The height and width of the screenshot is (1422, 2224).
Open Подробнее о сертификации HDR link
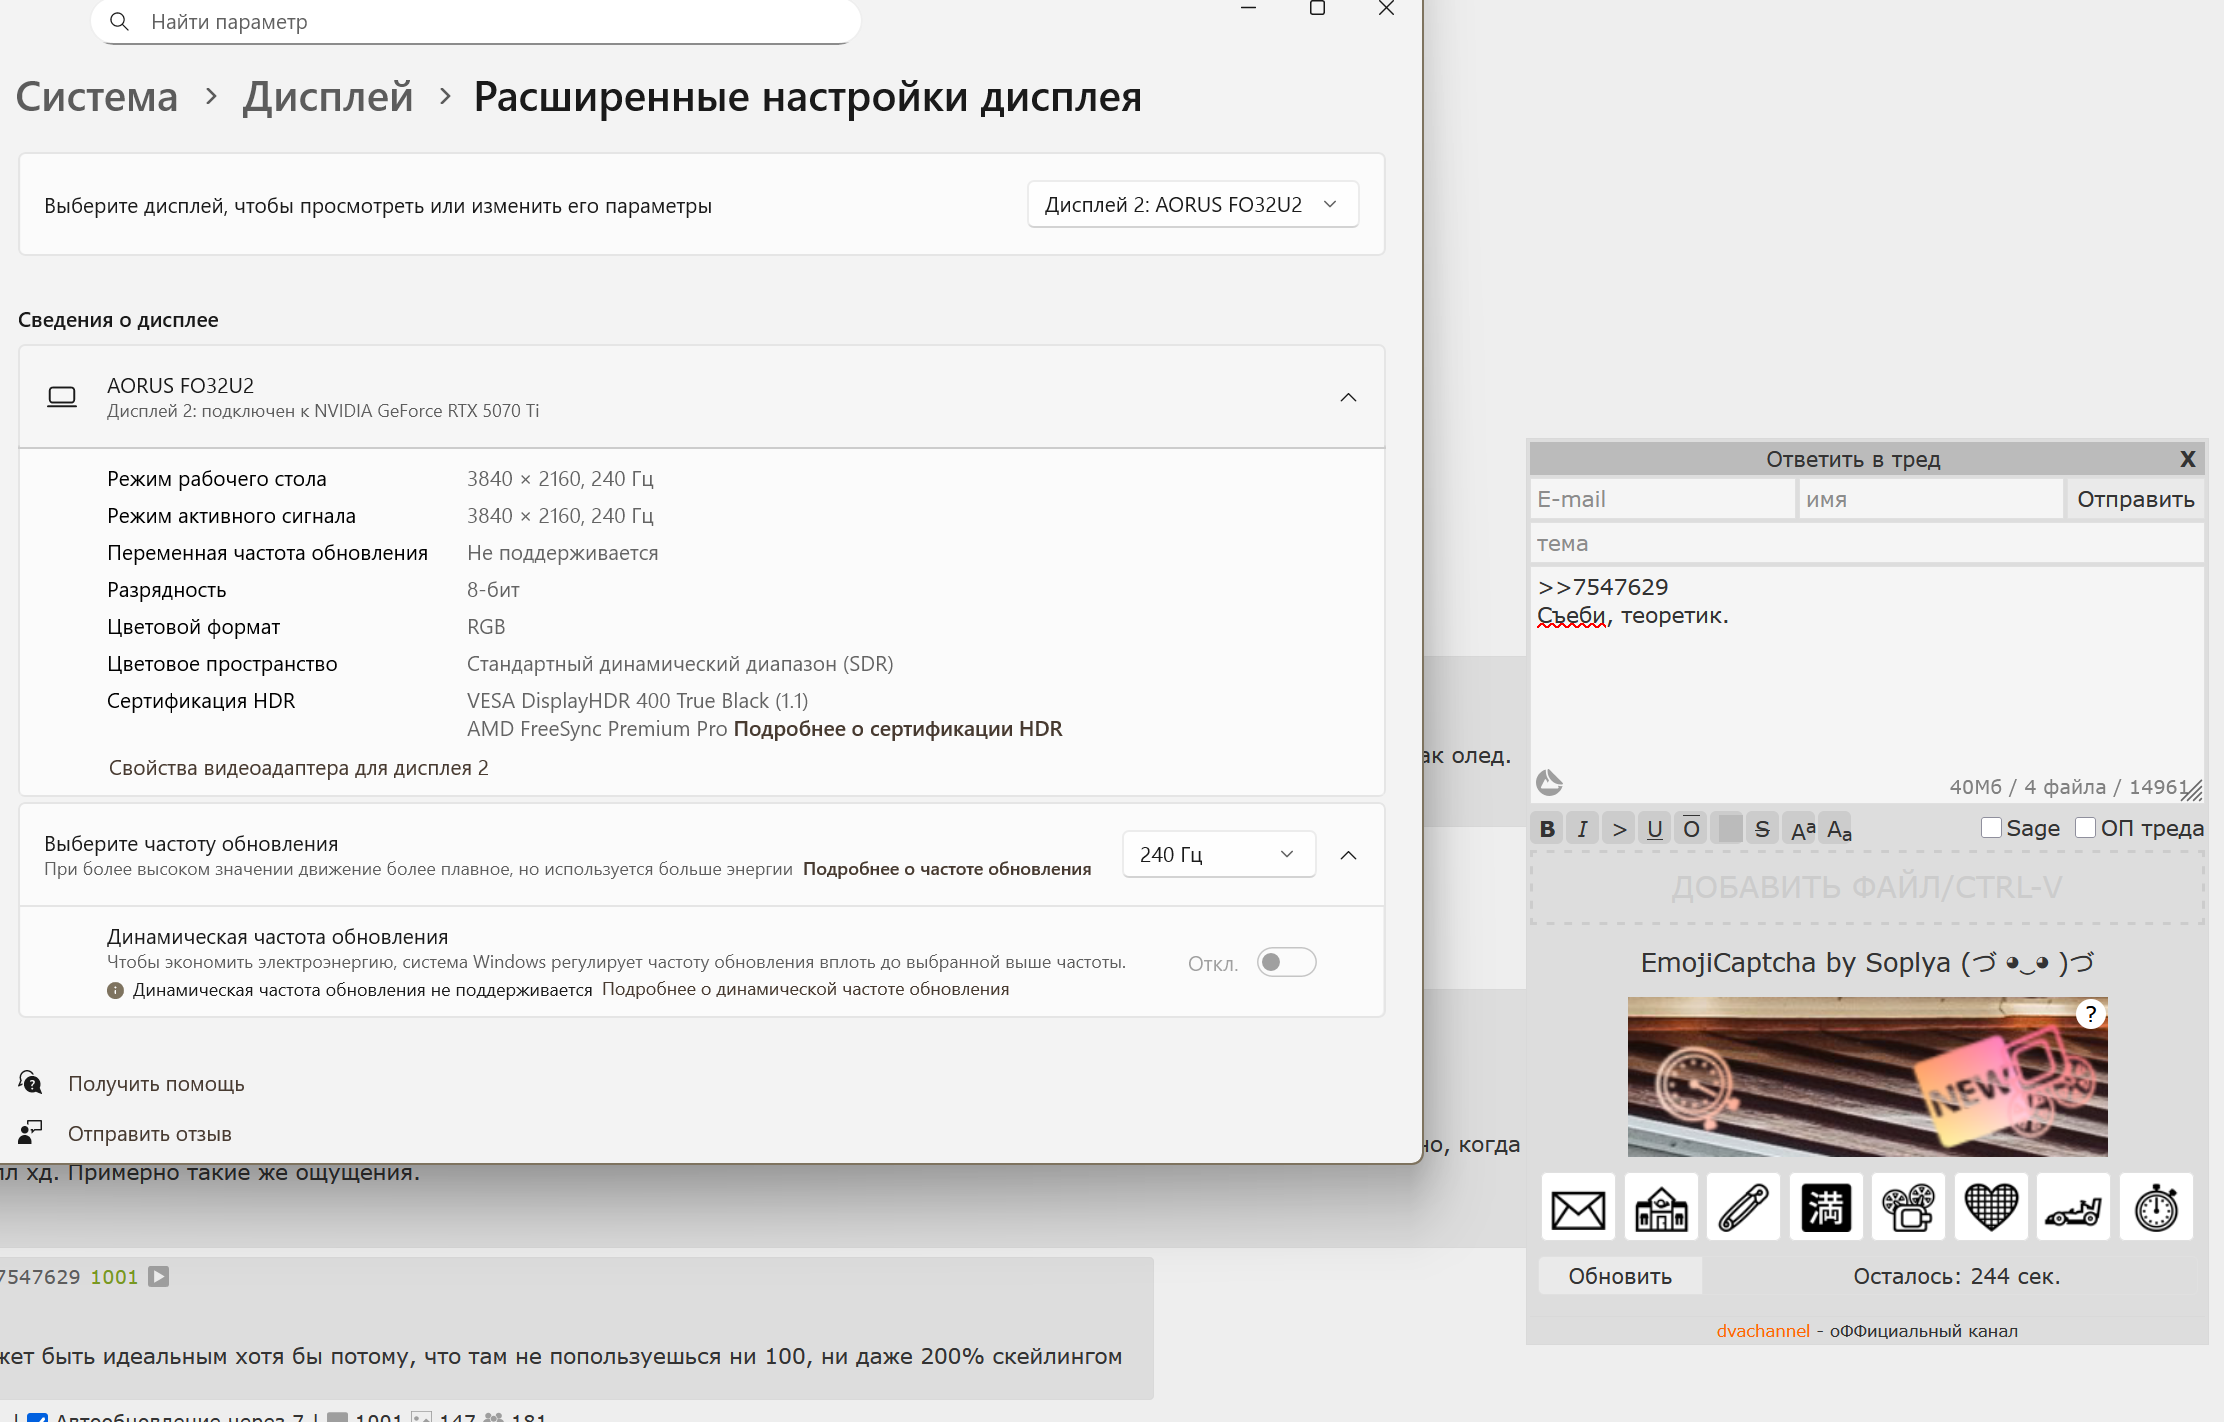coord(897,729)
